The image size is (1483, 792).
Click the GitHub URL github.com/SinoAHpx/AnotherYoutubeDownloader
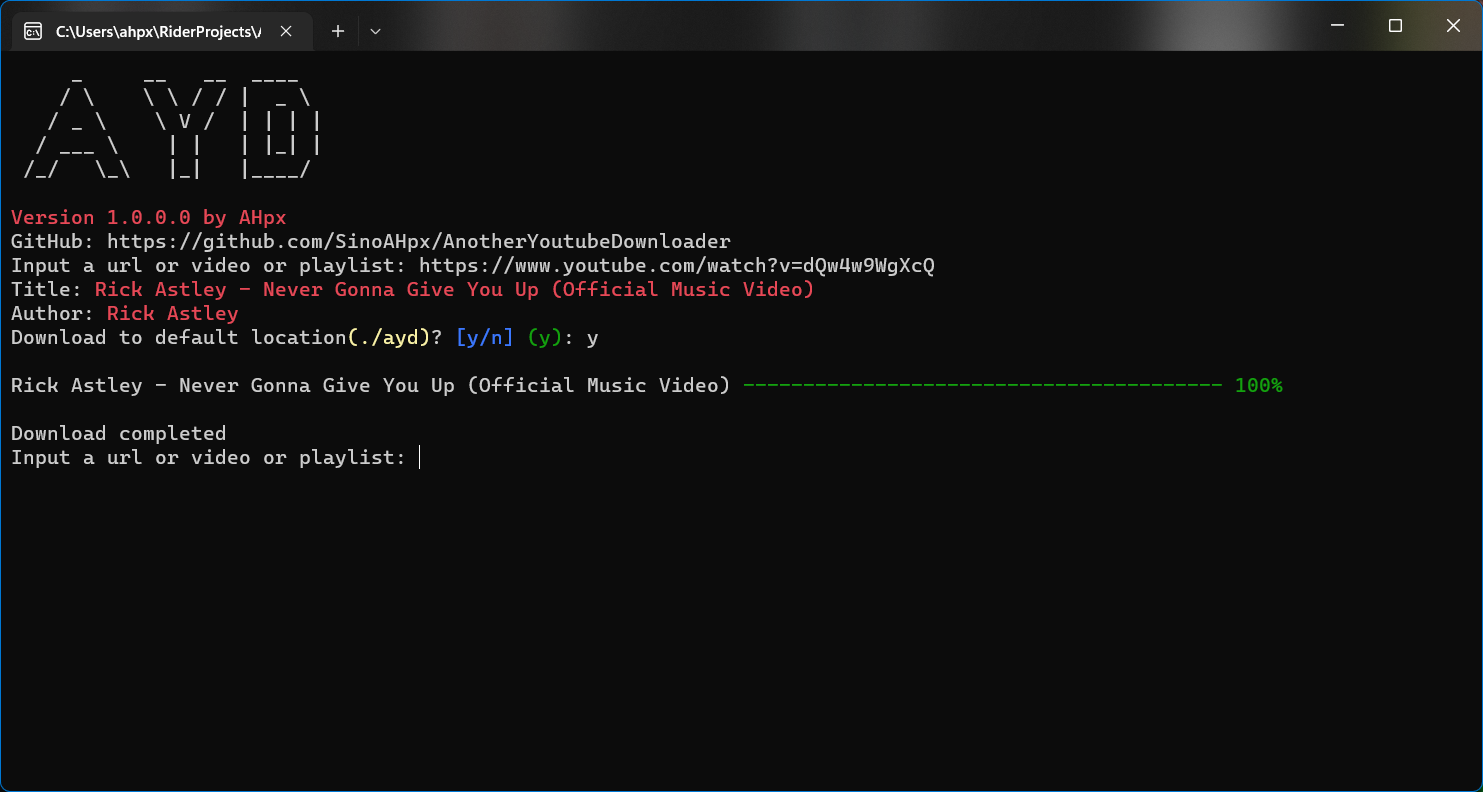[419, 241]
